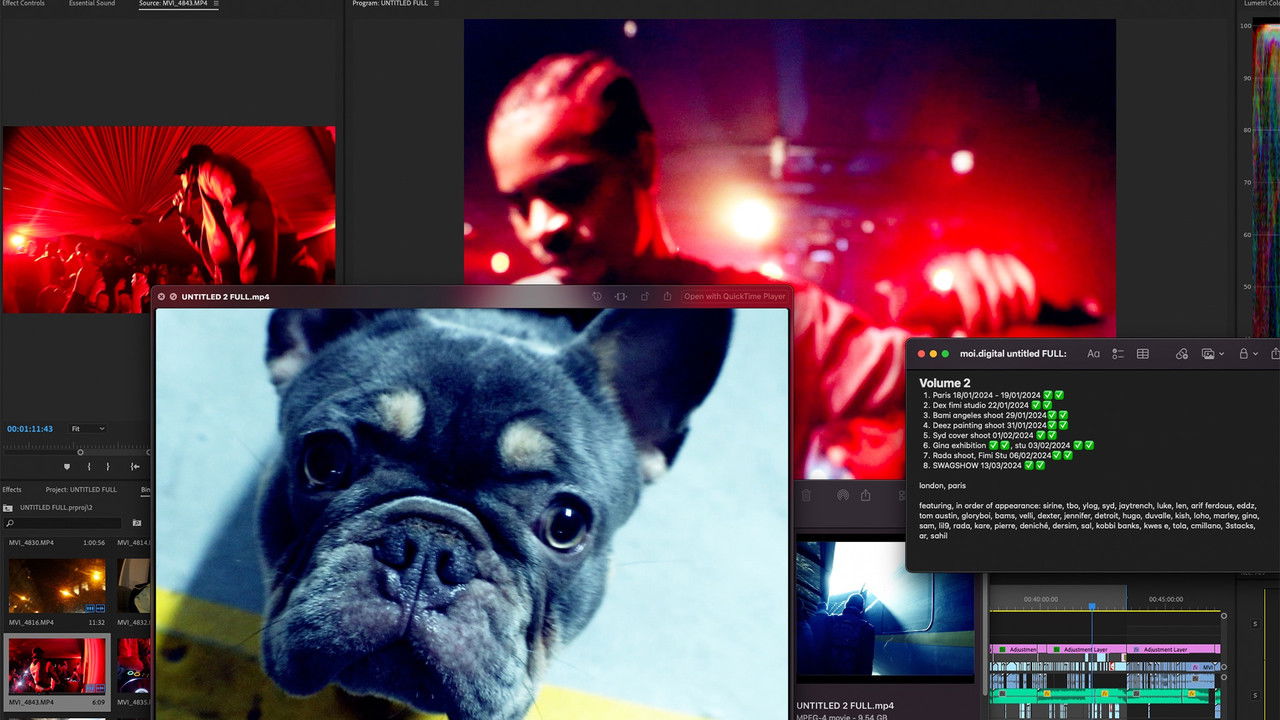Click the Quick Look share icon
This screenshot has height=720, width=1280.
[667, 297]
